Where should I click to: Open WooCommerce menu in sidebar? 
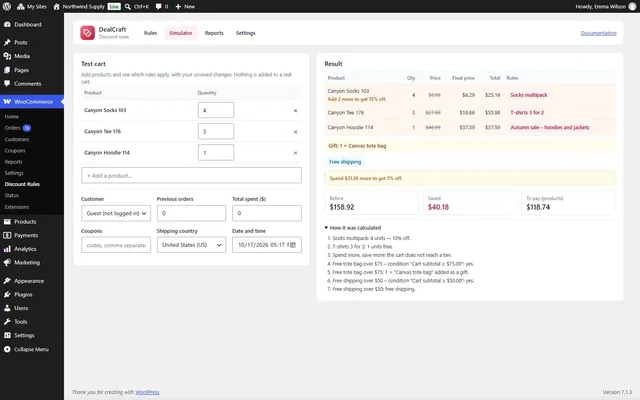[x=32, y=102]
